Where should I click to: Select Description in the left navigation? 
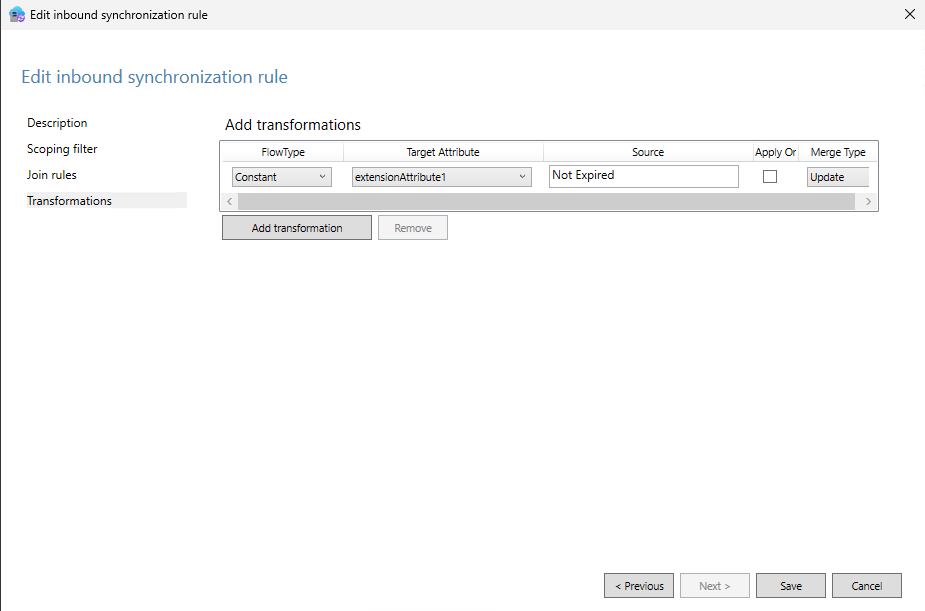tap(57, 122)
